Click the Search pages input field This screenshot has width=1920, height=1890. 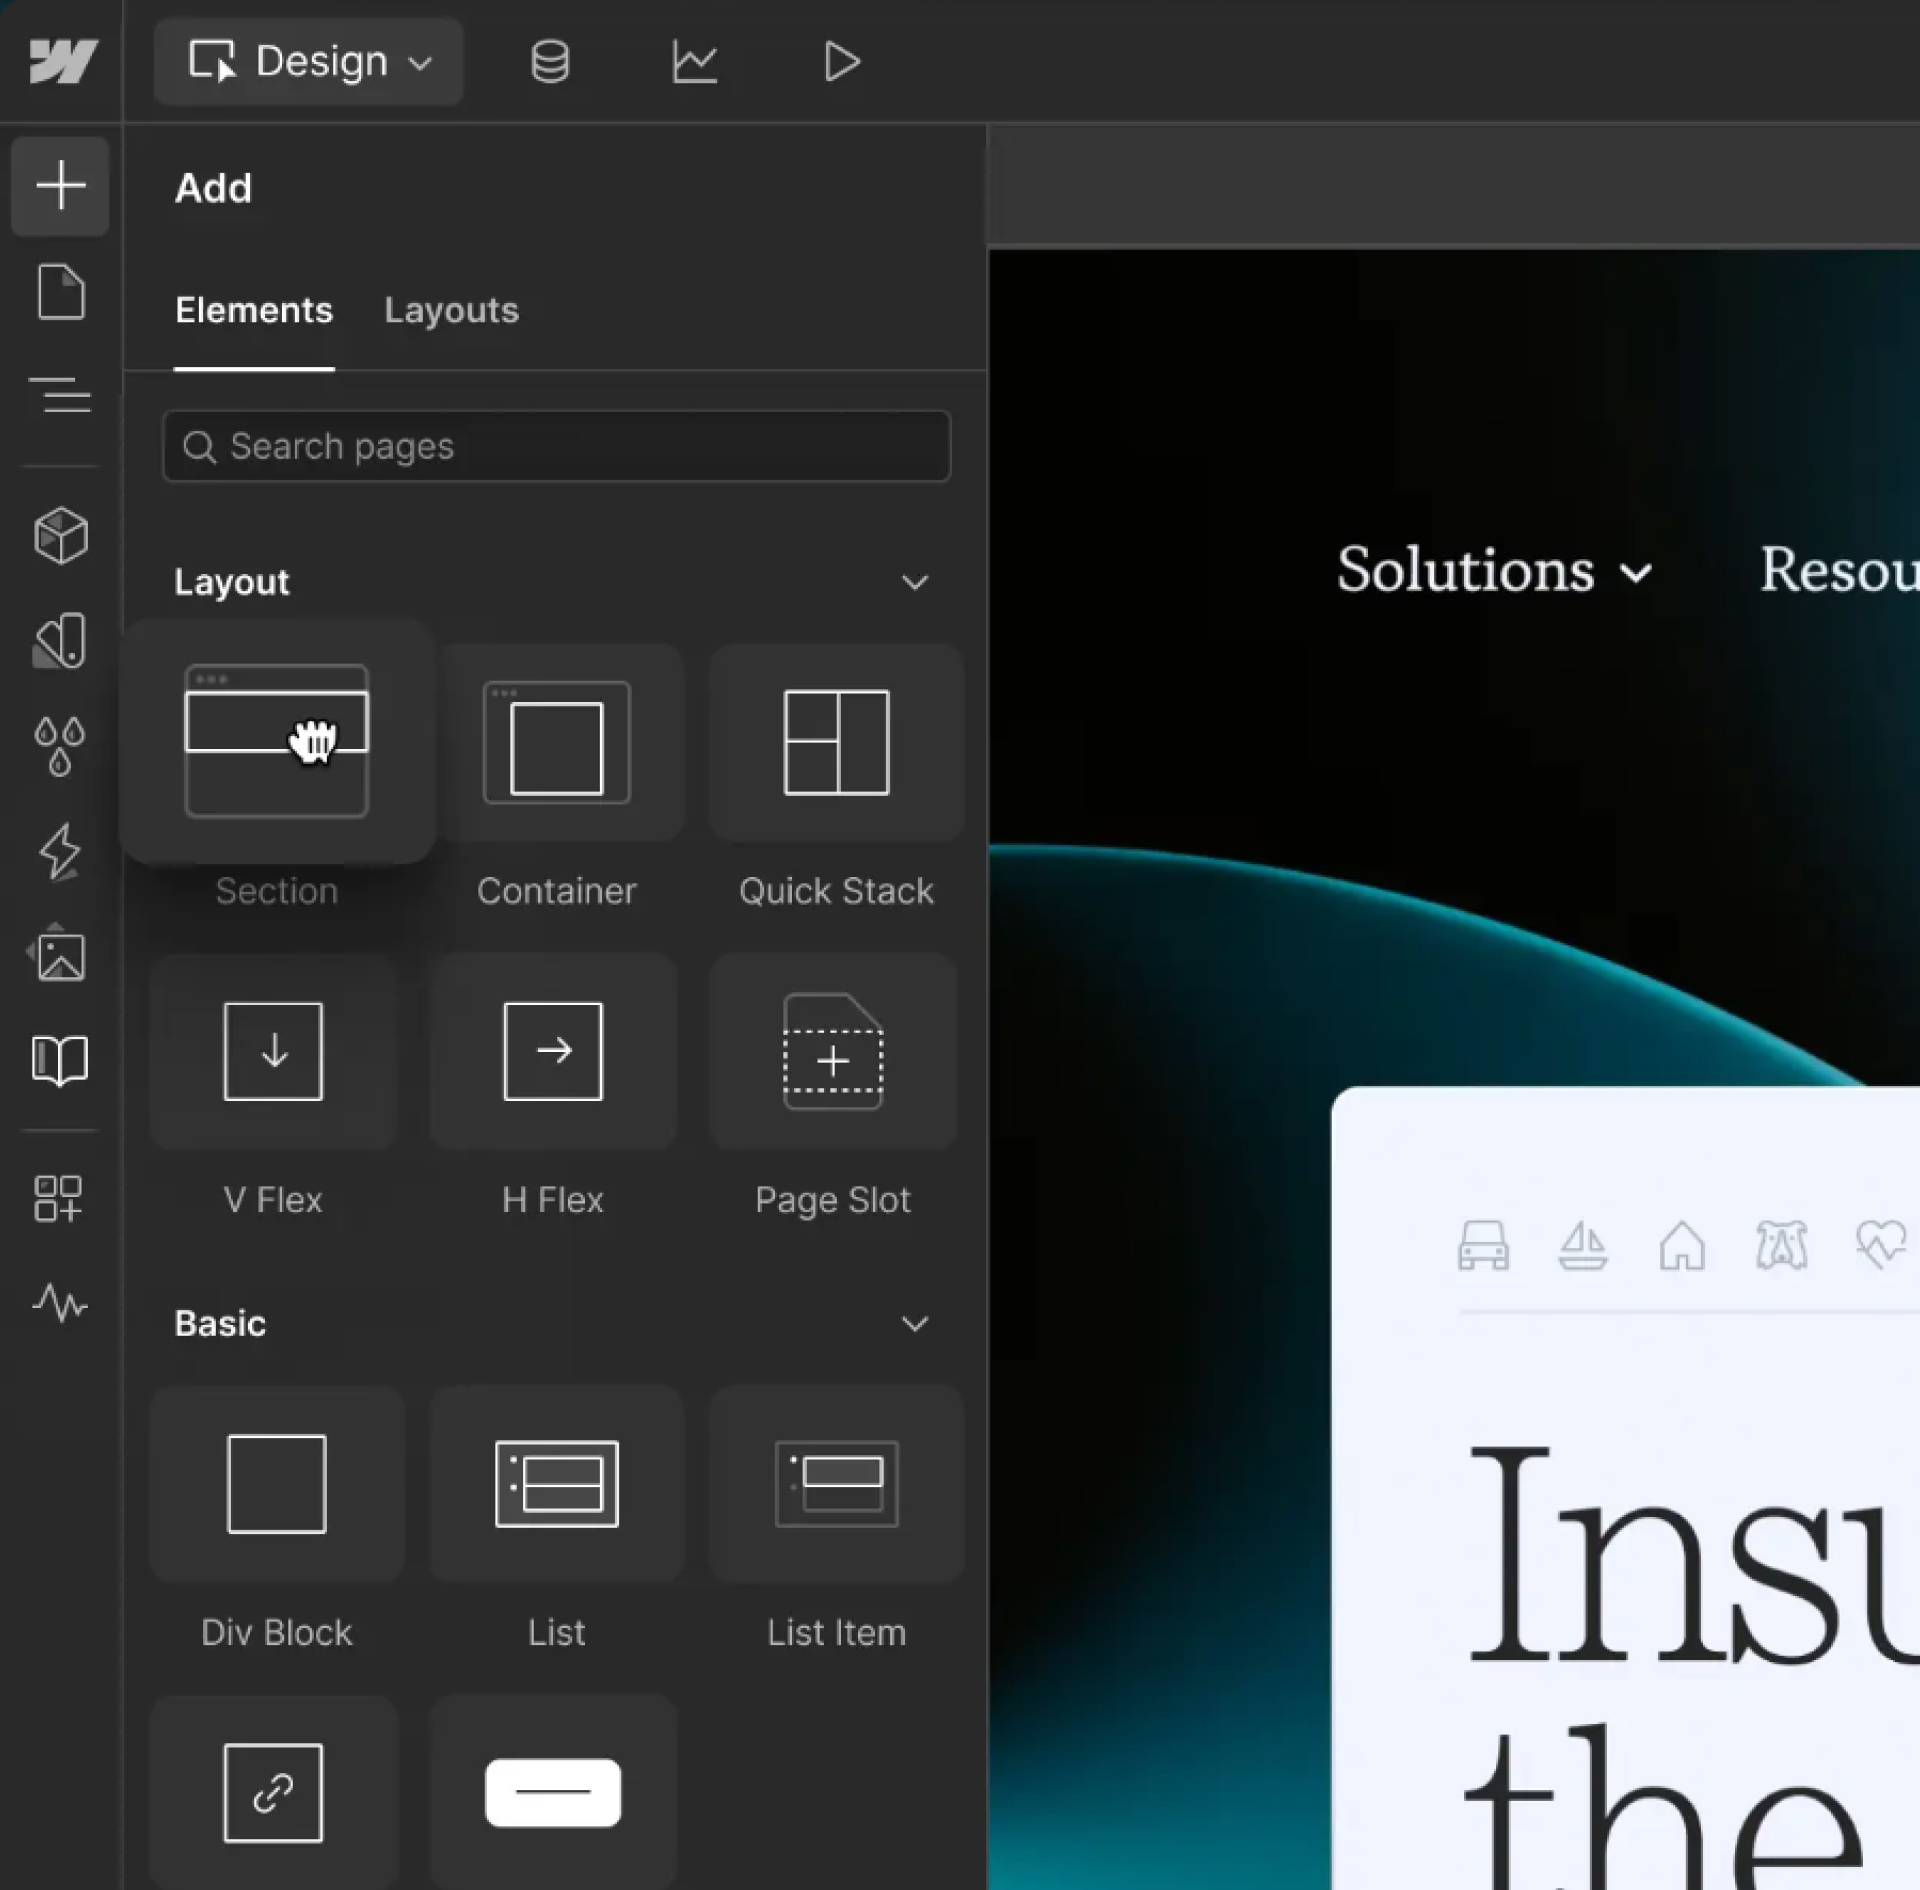556,446
